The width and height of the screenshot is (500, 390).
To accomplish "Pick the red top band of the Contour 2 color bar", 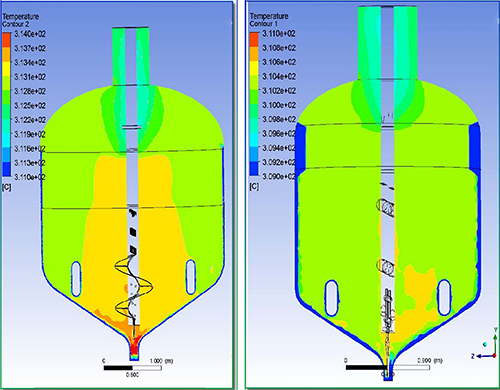I will [7, 39].
